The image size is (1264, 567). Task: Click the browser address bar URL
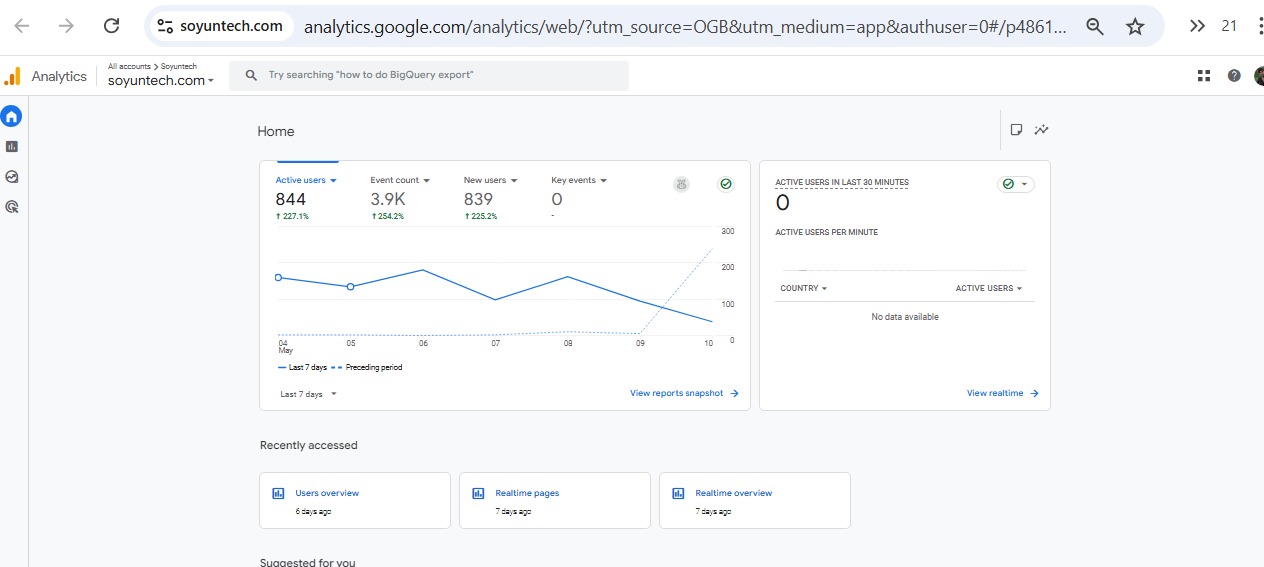(685, 27)
